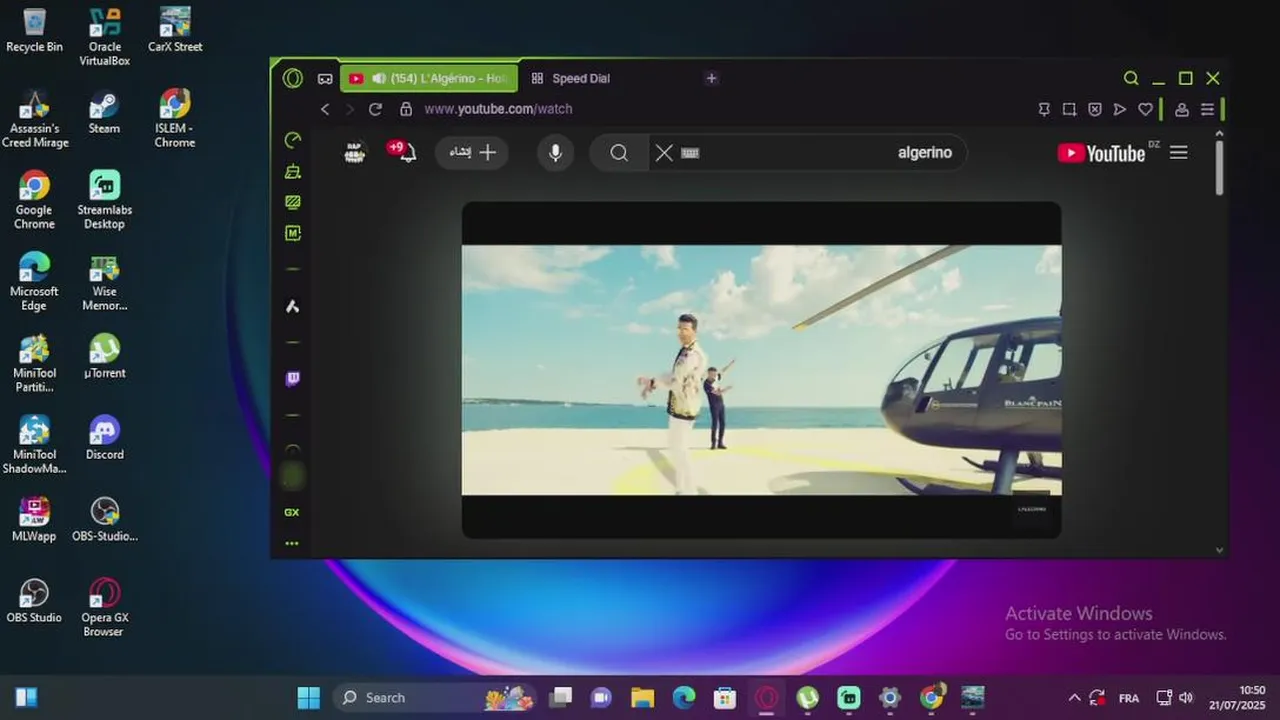Viewport: 1280px width, 720px height.
Task: Open sidebar three-dots setup menu
Action: (x=292, y=543)
